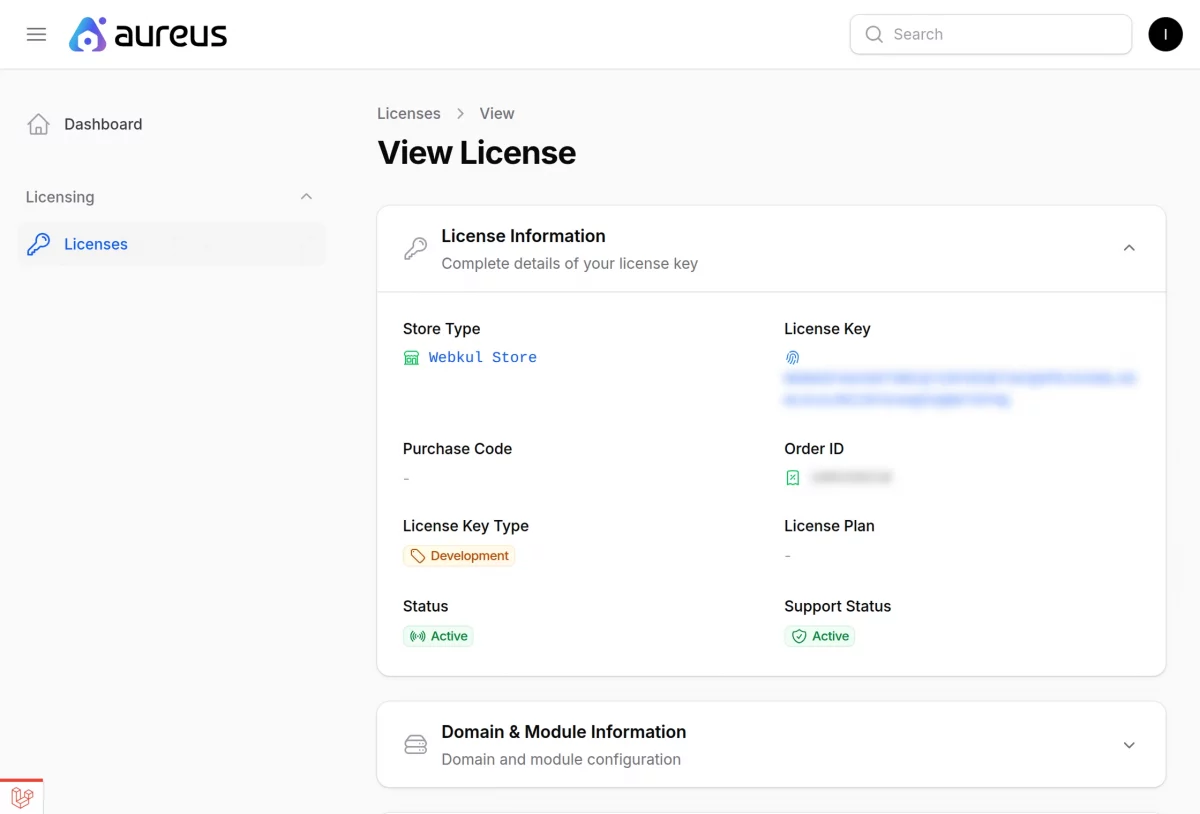Click the receipt icon under Order ID
The height and width of the screenshot is (814, 1200).
793,478
